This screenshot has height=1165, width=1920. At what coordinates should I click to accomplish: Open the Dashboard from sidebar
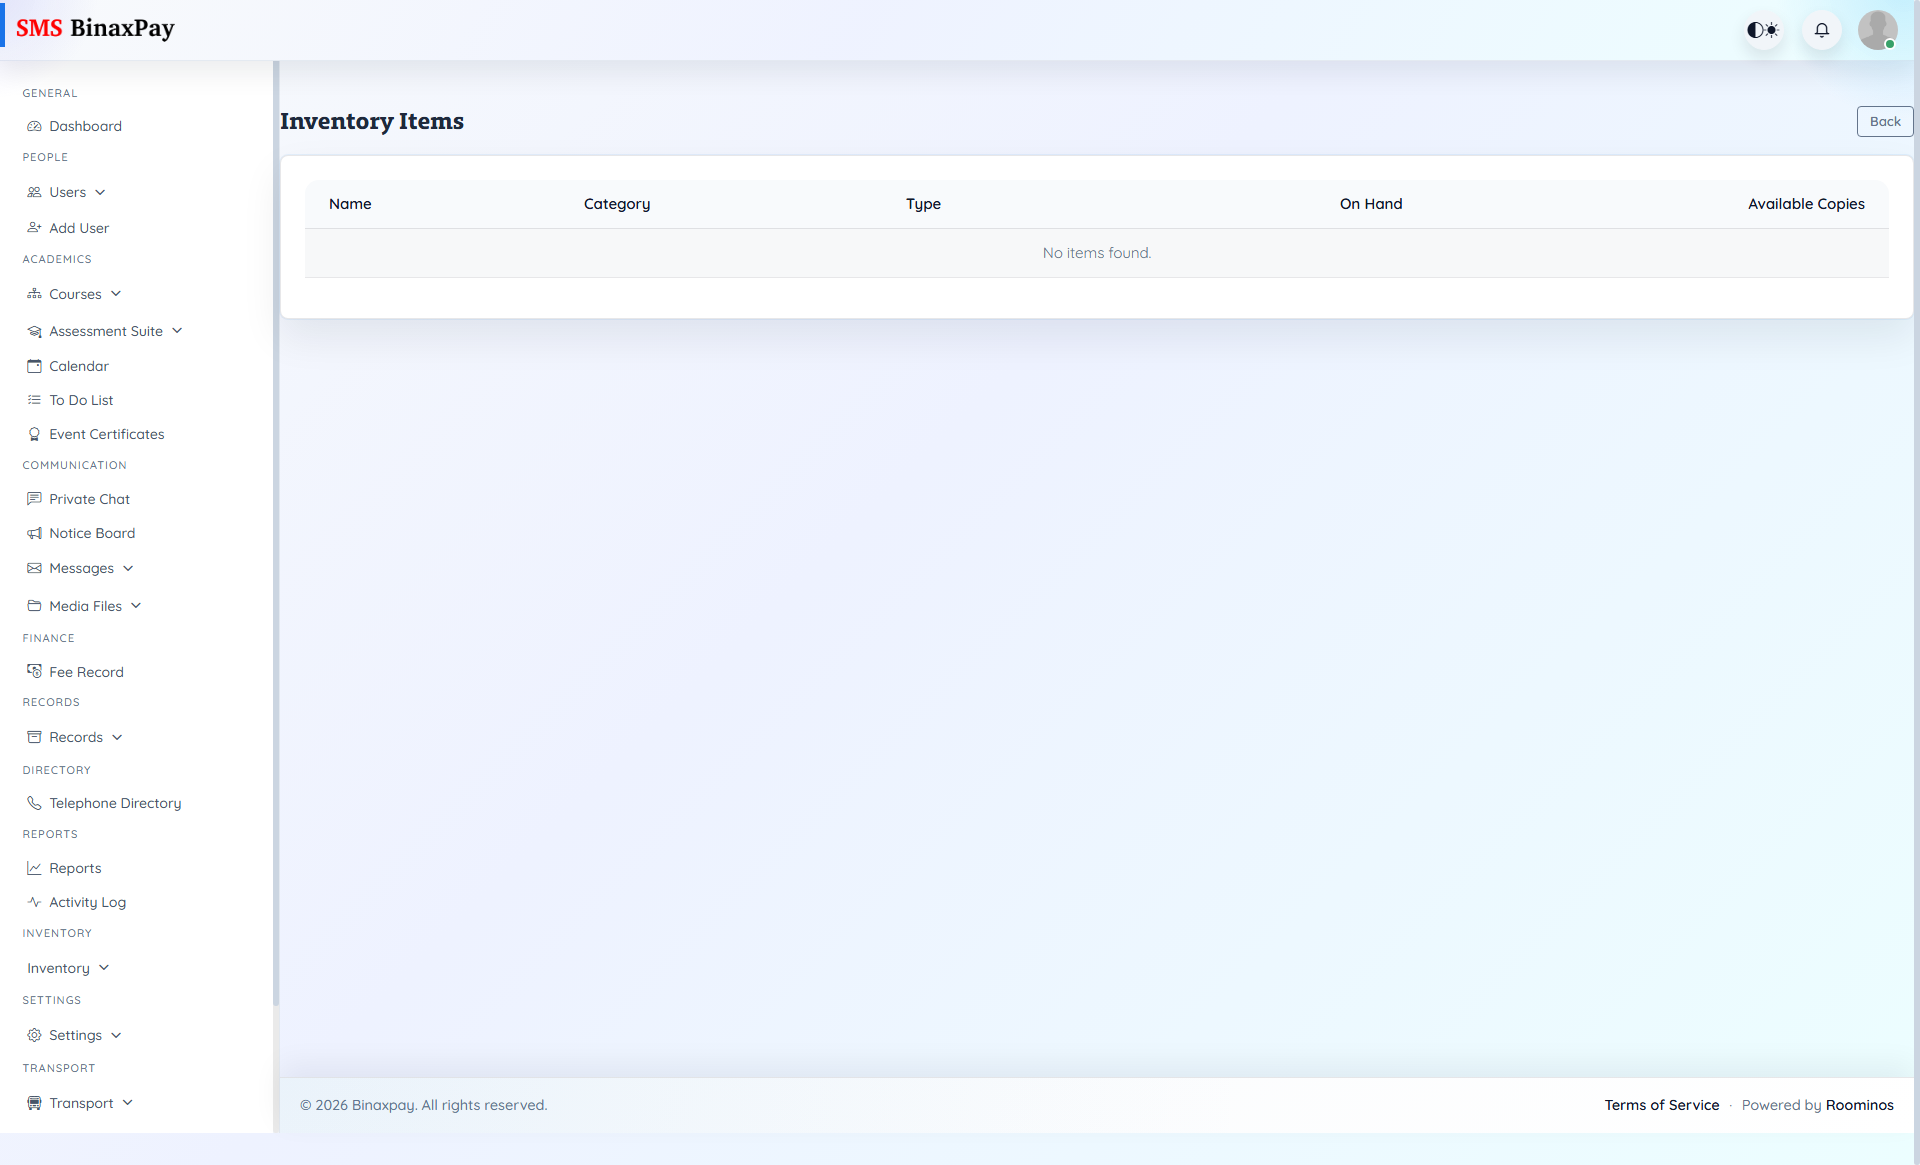[x=85, y=125]
